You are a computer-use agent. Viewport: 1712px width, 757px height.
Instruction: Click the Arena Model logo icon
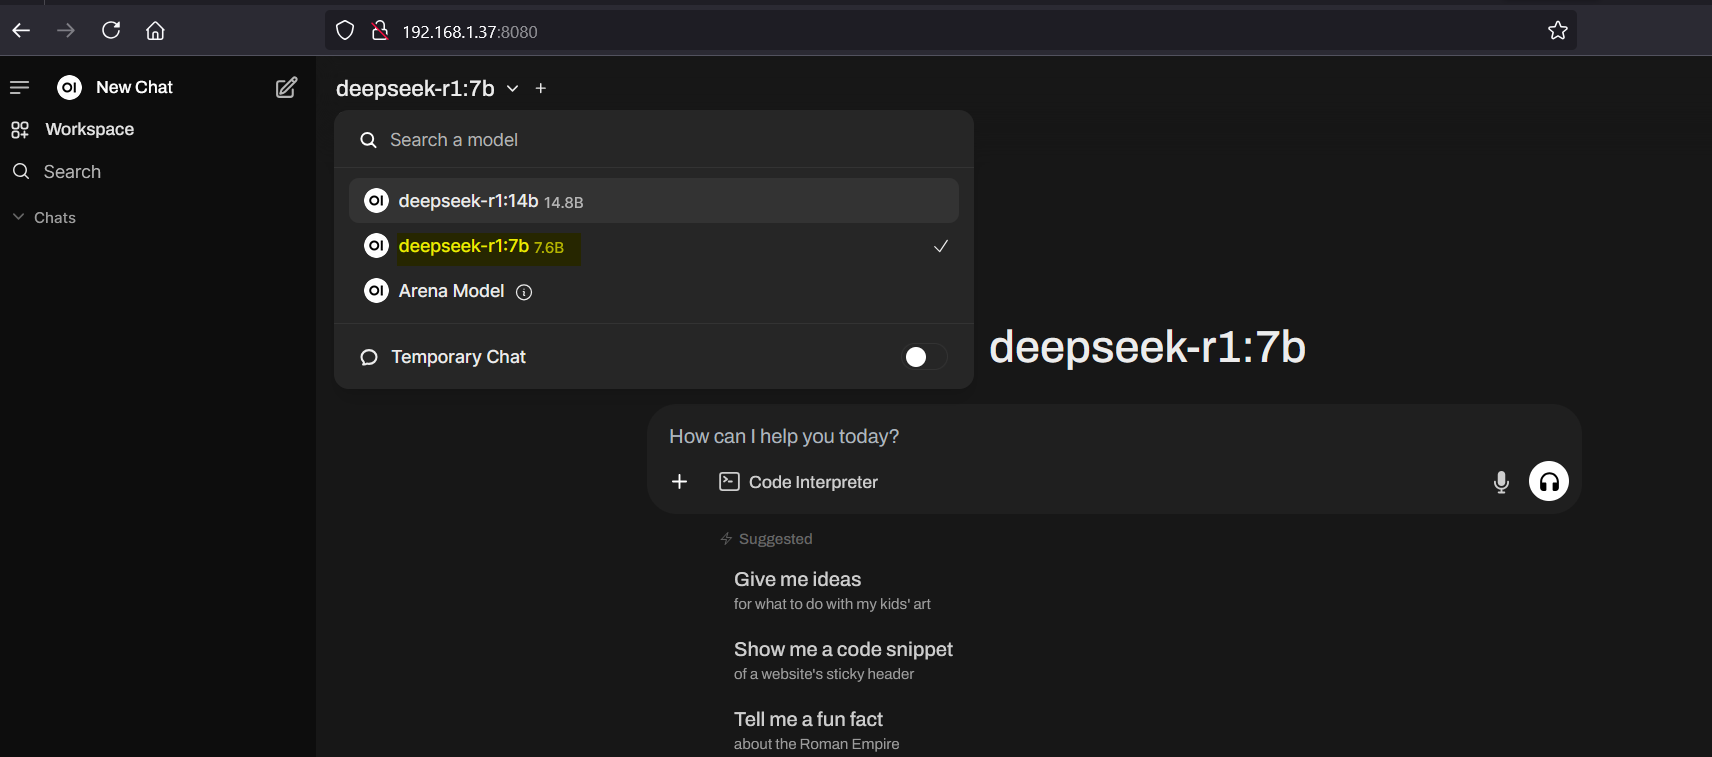click(376, 291)
